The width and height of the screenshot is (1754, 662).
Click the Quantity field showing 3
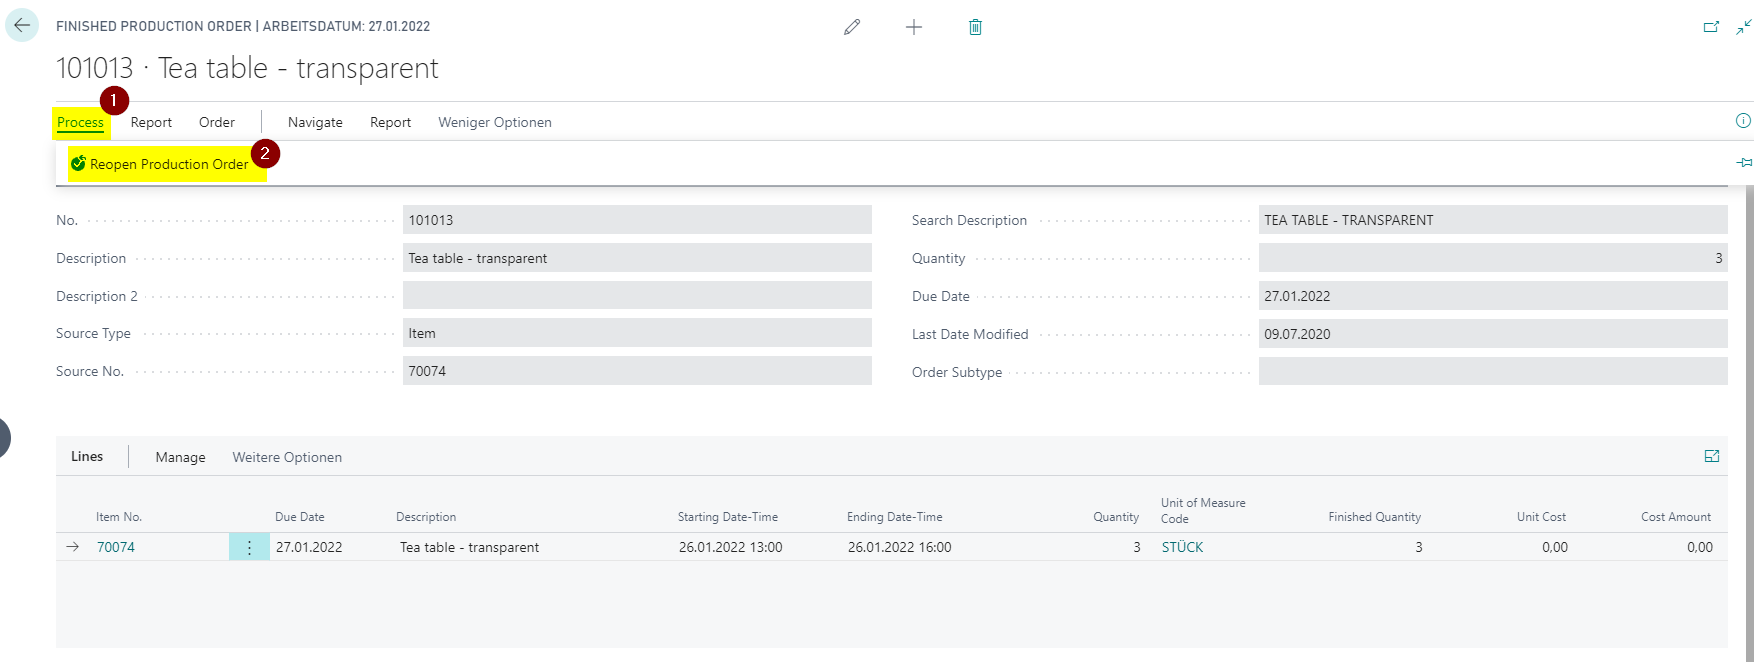point(1493,258)
